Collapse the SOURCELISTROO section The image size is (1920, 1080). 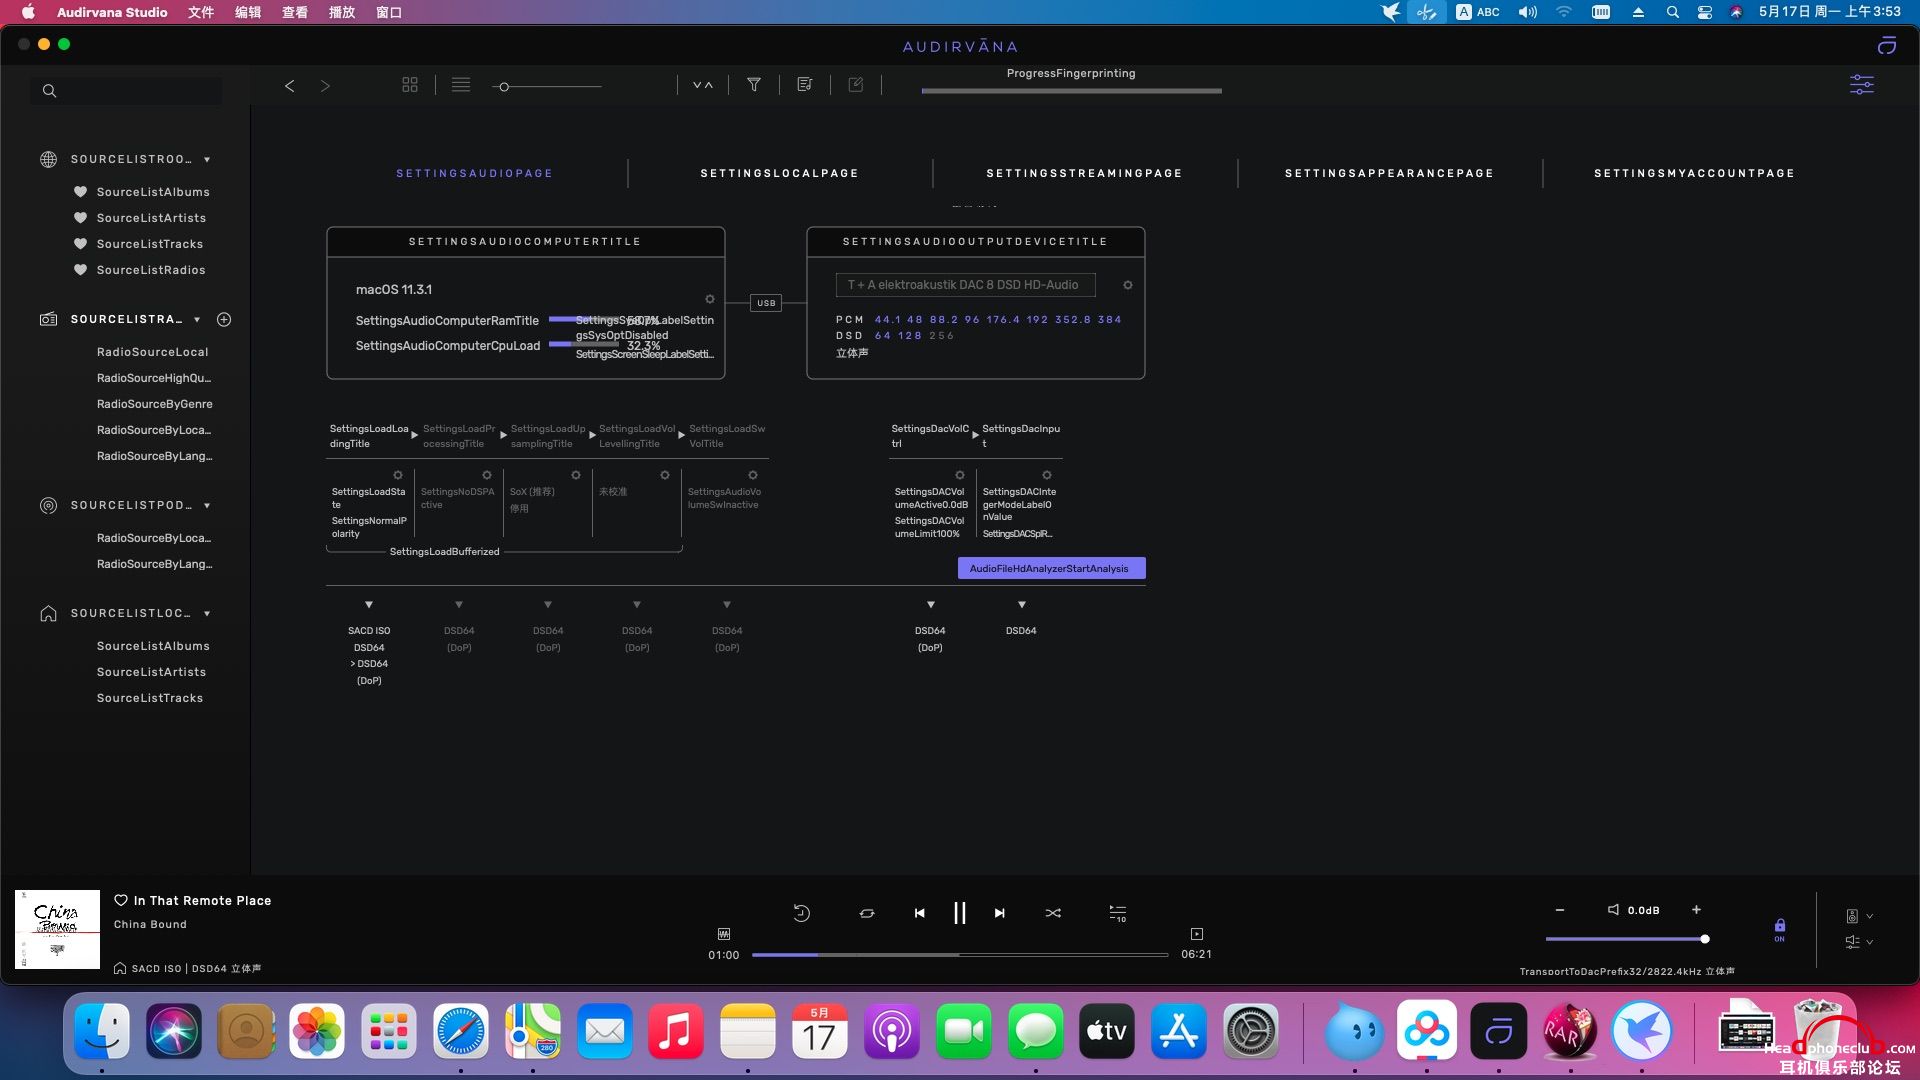(207, 160)
